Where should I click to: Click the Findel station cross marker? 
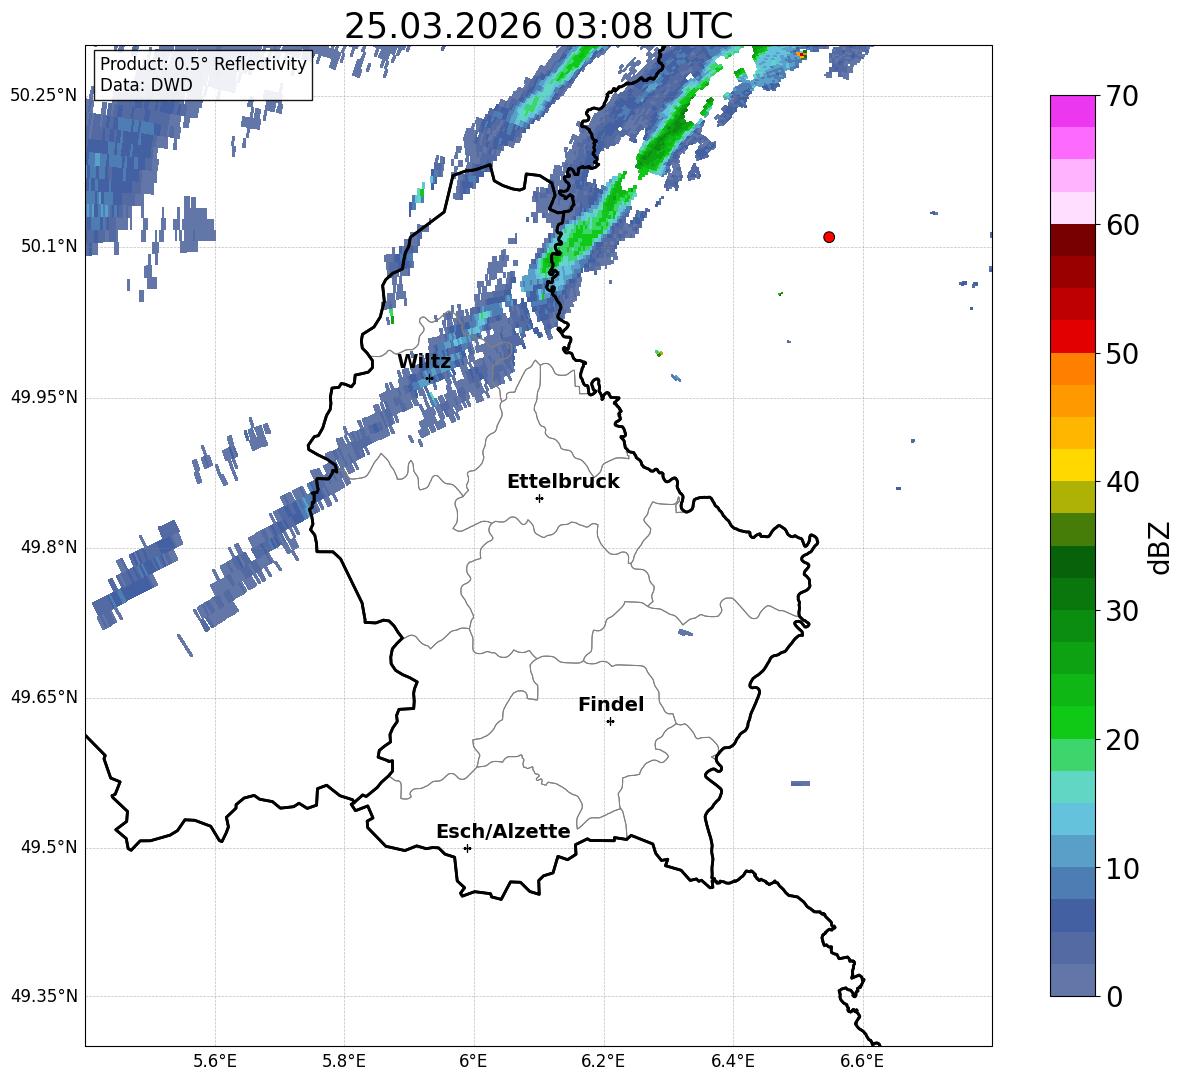(x=610, y=722)
